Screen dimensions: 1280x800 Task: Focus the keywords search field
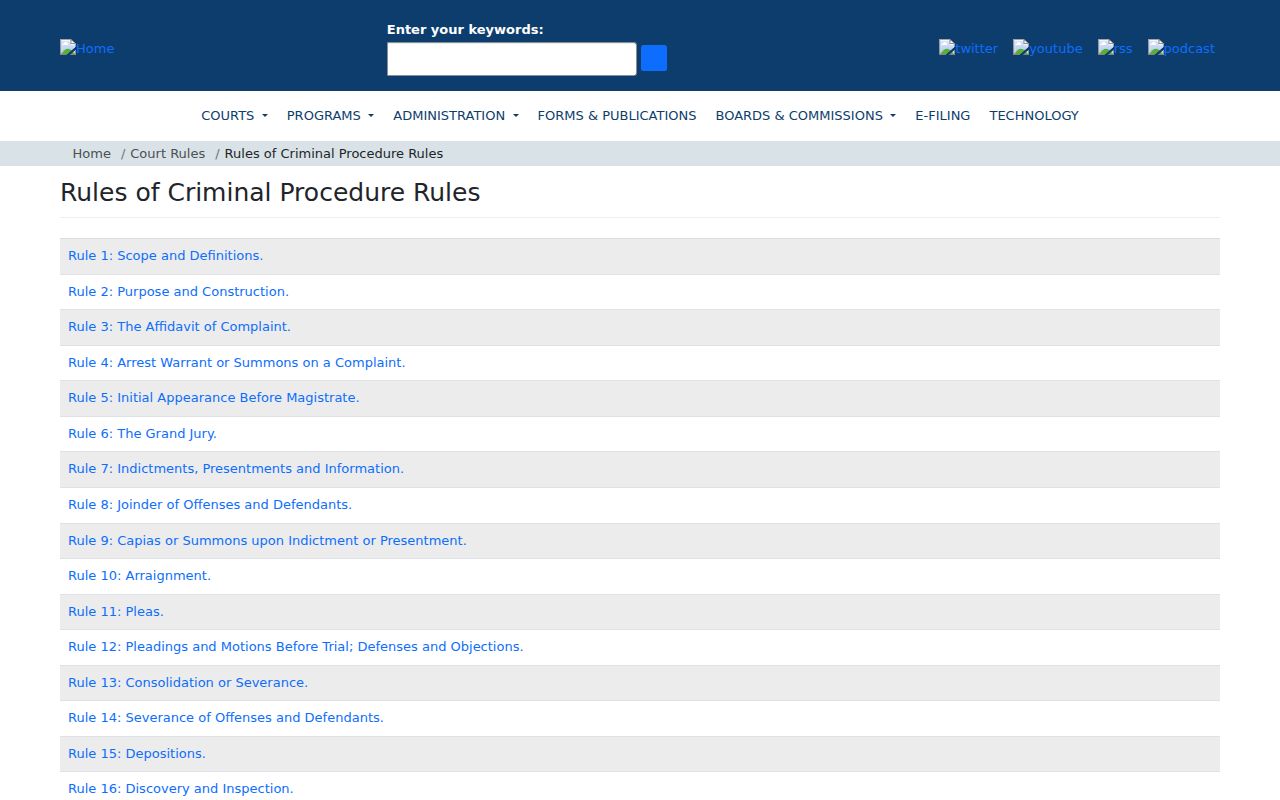tap(512, 59)
